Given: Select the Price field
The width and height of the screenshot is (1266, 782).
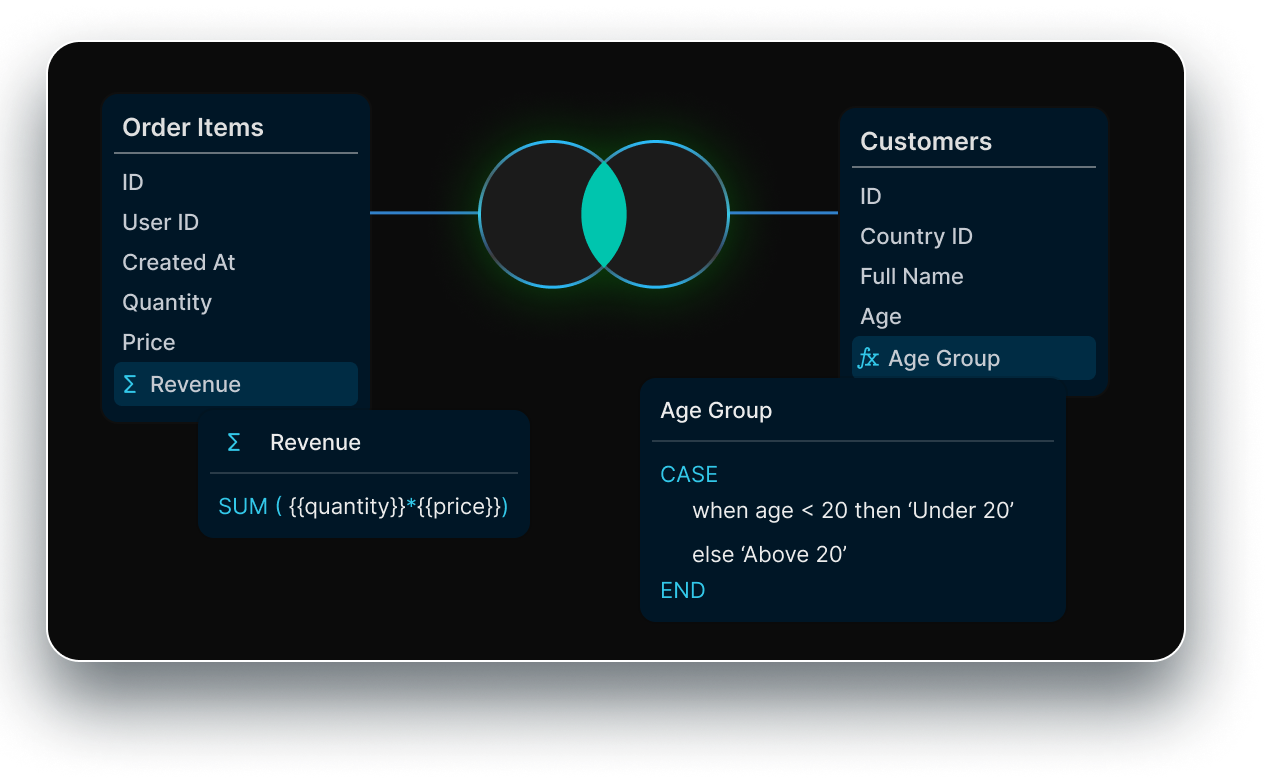Looking at the screenshot, I should [149, 342].
